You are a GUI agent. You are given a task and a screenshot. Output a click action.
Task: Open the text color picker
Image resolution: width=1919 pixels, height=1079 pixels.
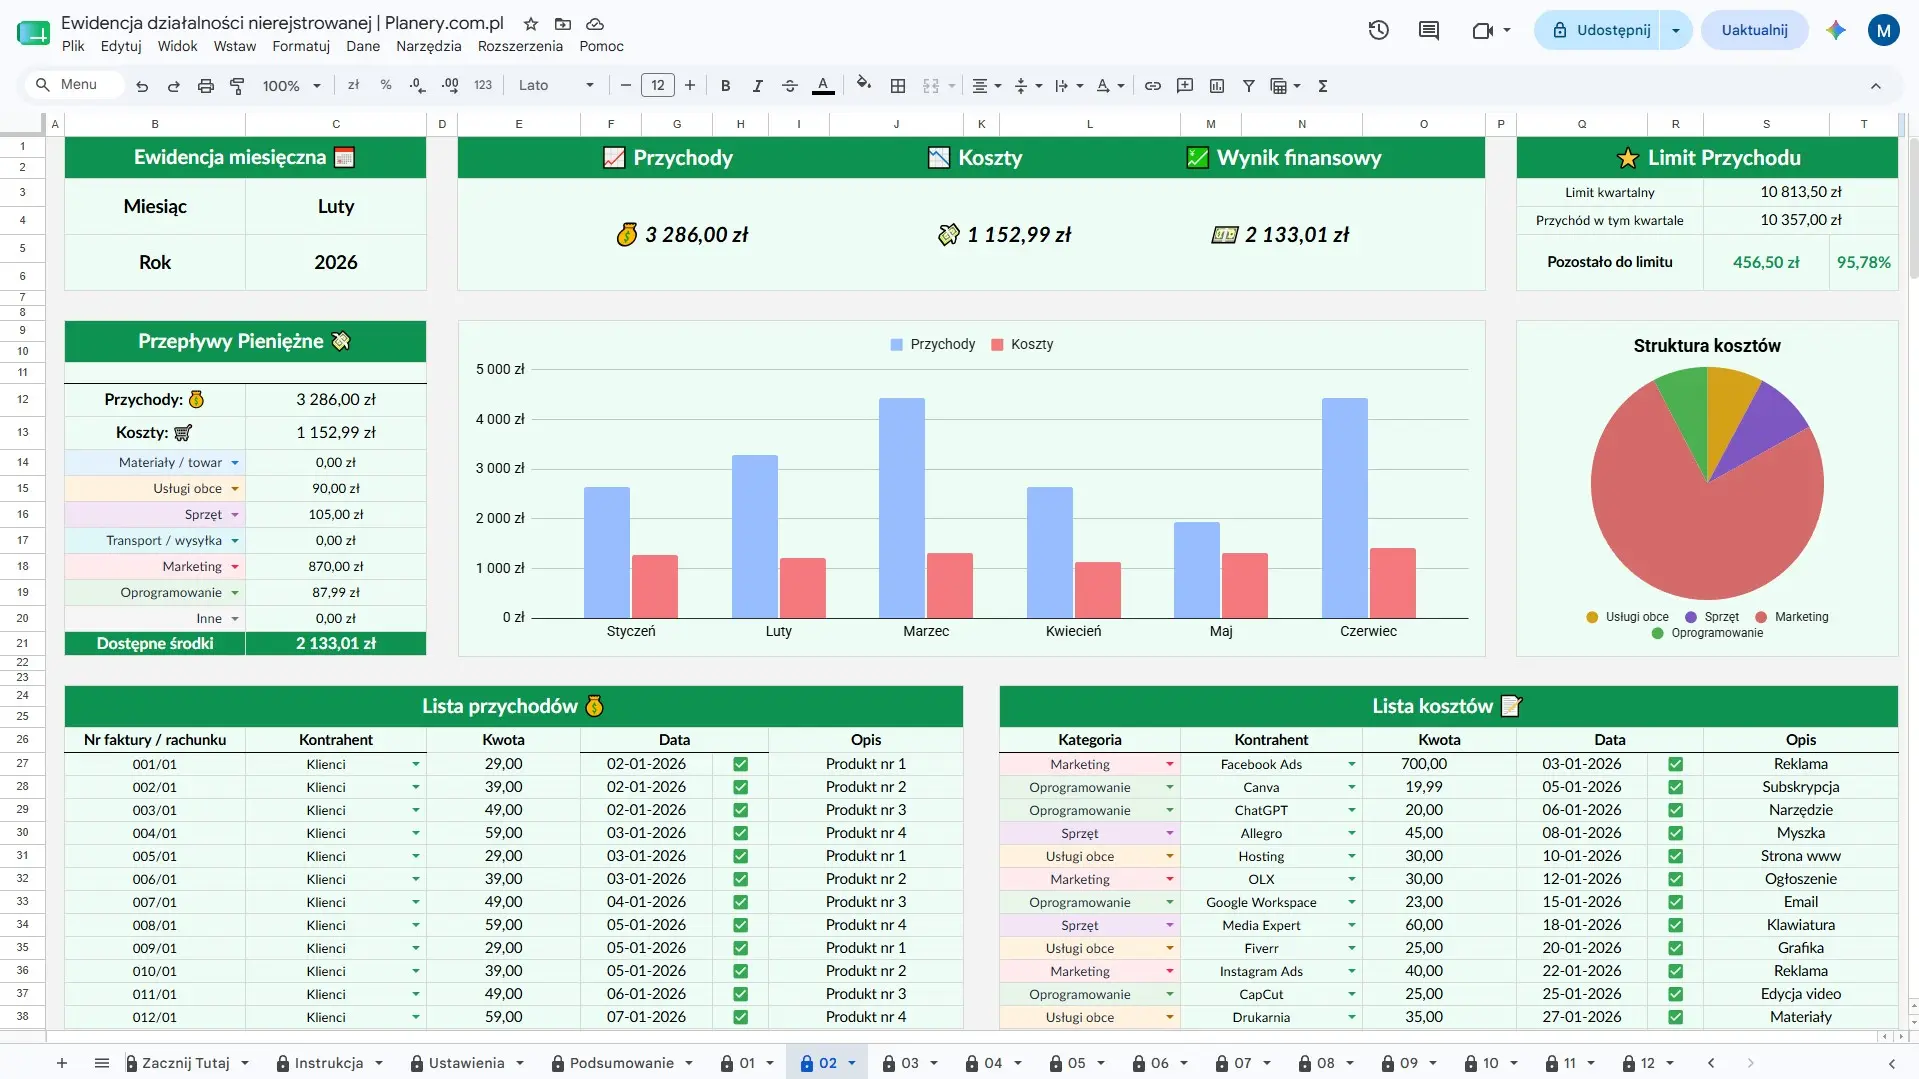tap(823, 86)
